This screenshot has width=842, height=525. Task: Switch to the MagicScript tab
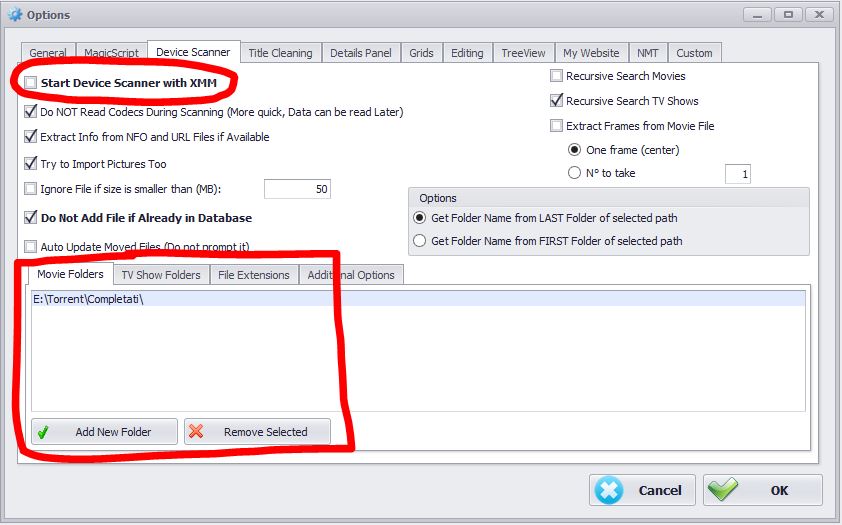point(111,53)
